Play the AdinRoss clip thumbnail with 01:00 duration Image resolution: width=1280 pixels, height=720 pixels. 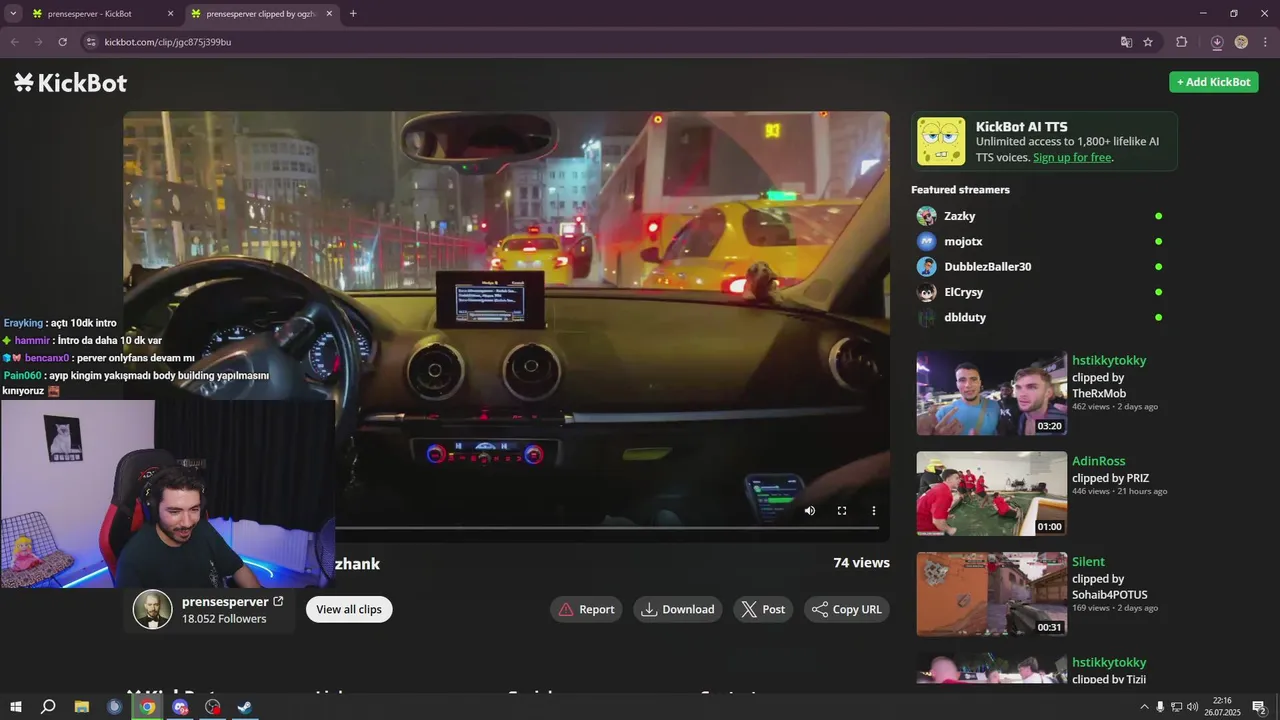click(x=992, y=493)
